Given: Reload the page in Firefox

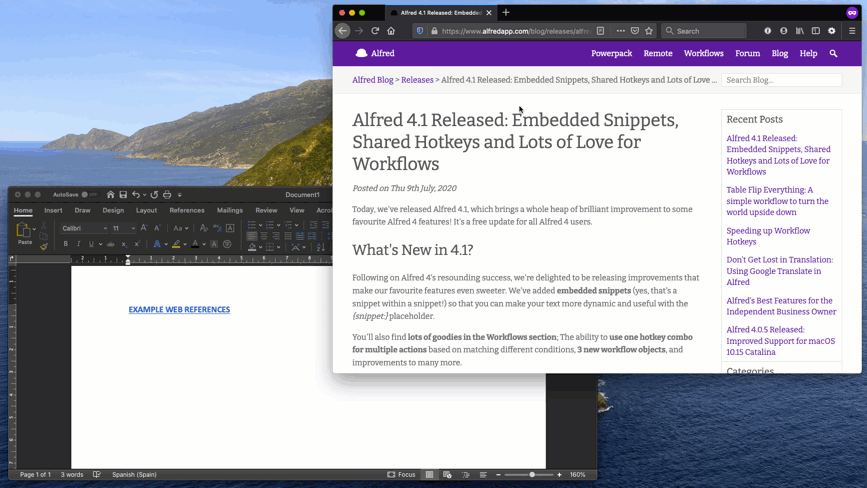Looking at the screenshot, I should click(375, 31).
